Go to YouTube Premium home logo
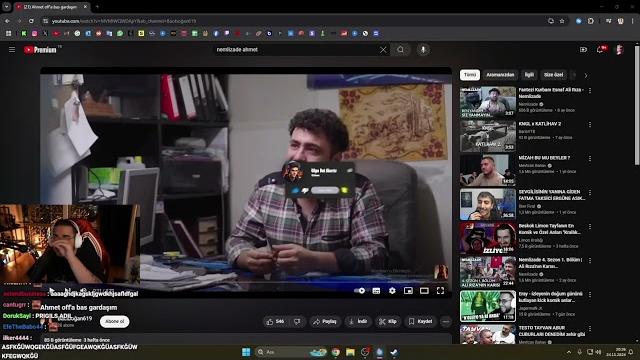This screenshot has width=640, height=360. click(x=40, y=50)
